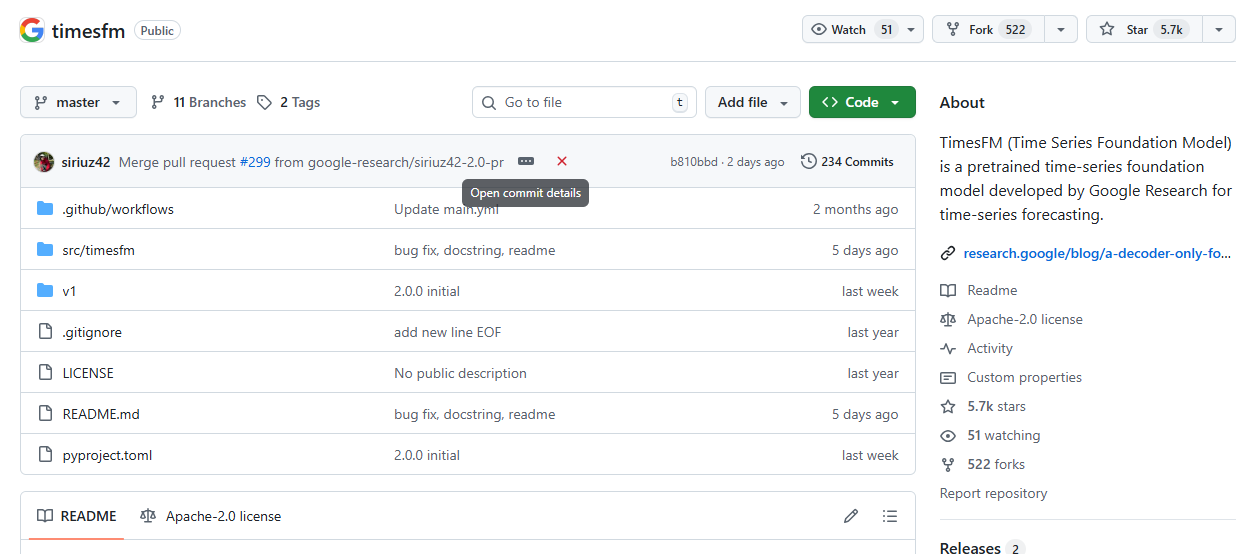1244x554 pixels.
Task: Click the README.md file icon
Action: point(45,414)
